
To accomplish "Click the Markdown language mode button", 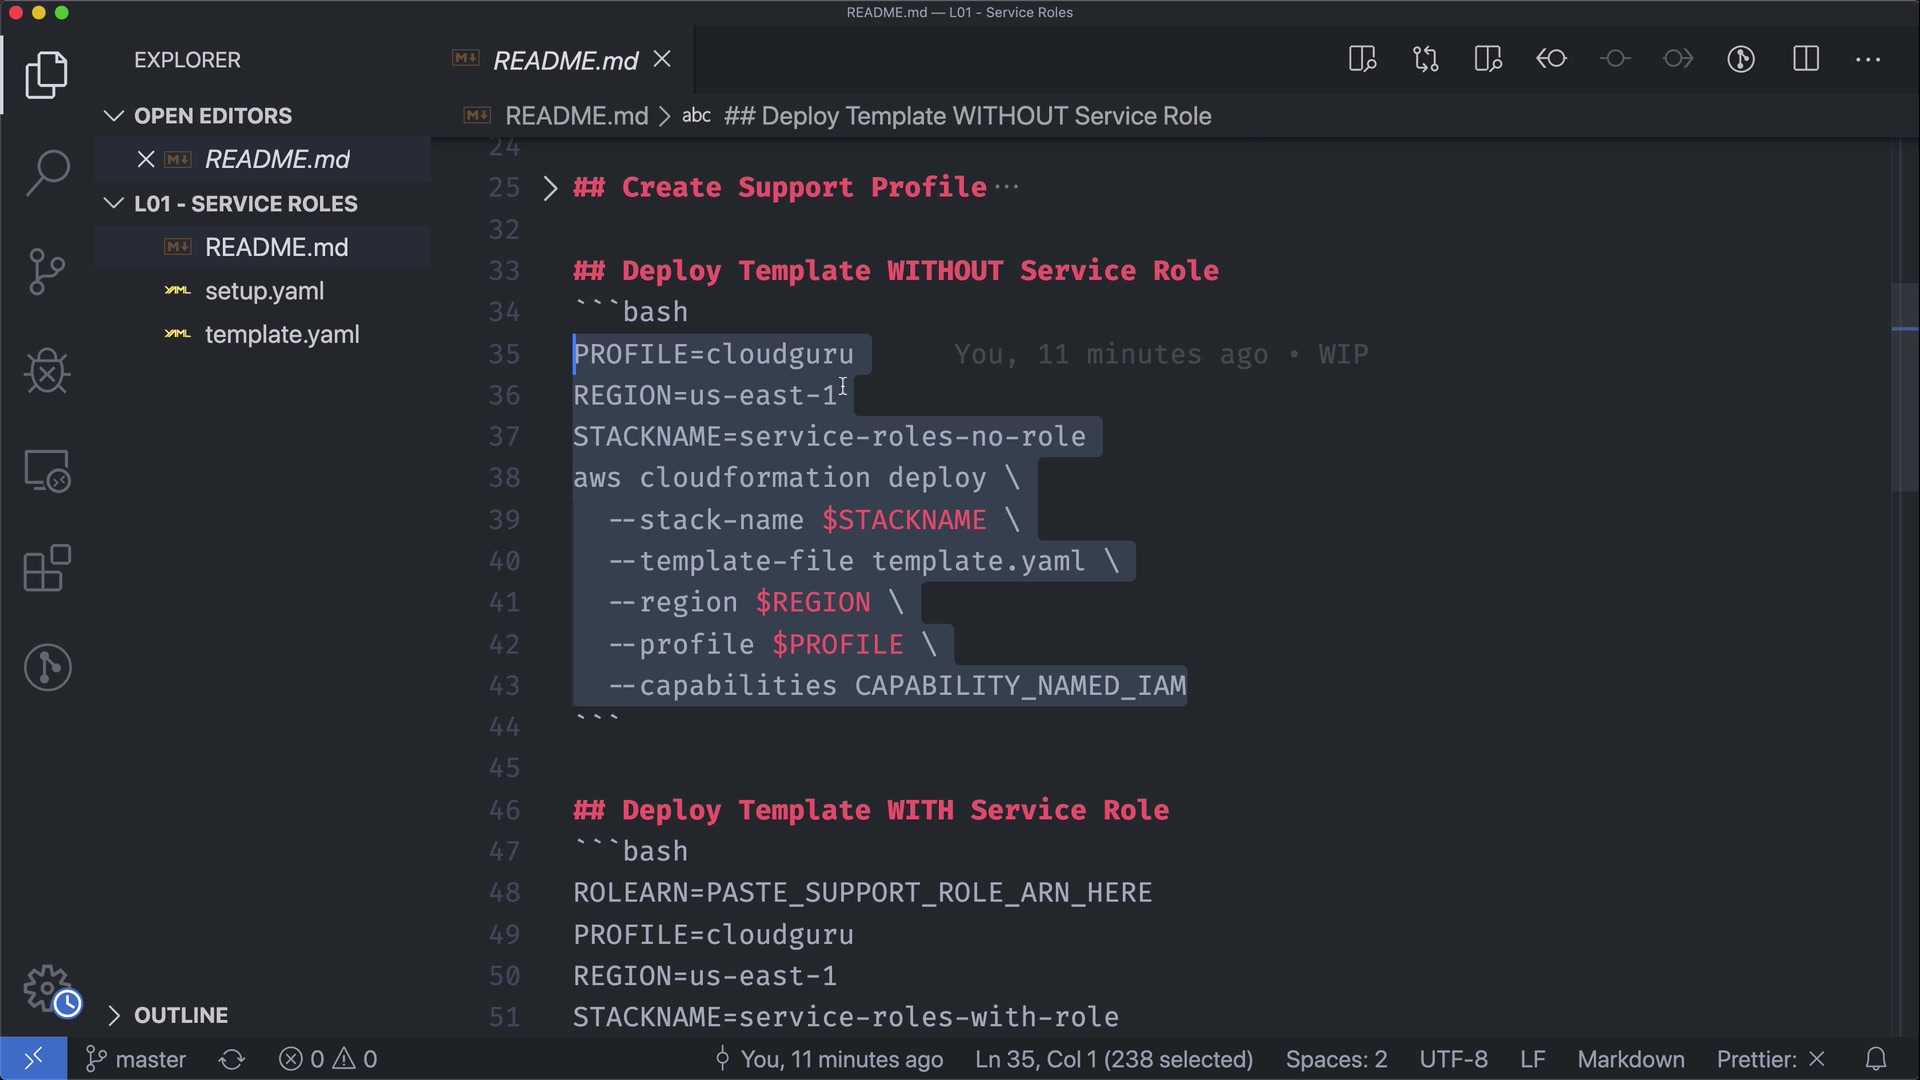I will (1630, 1059).
